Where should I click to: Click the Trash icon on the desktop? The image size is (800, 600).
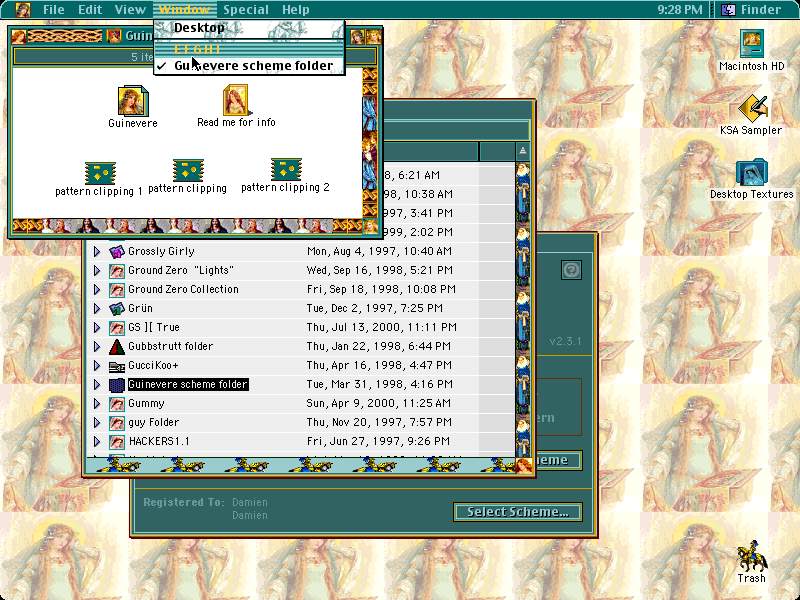coord(752,556)
